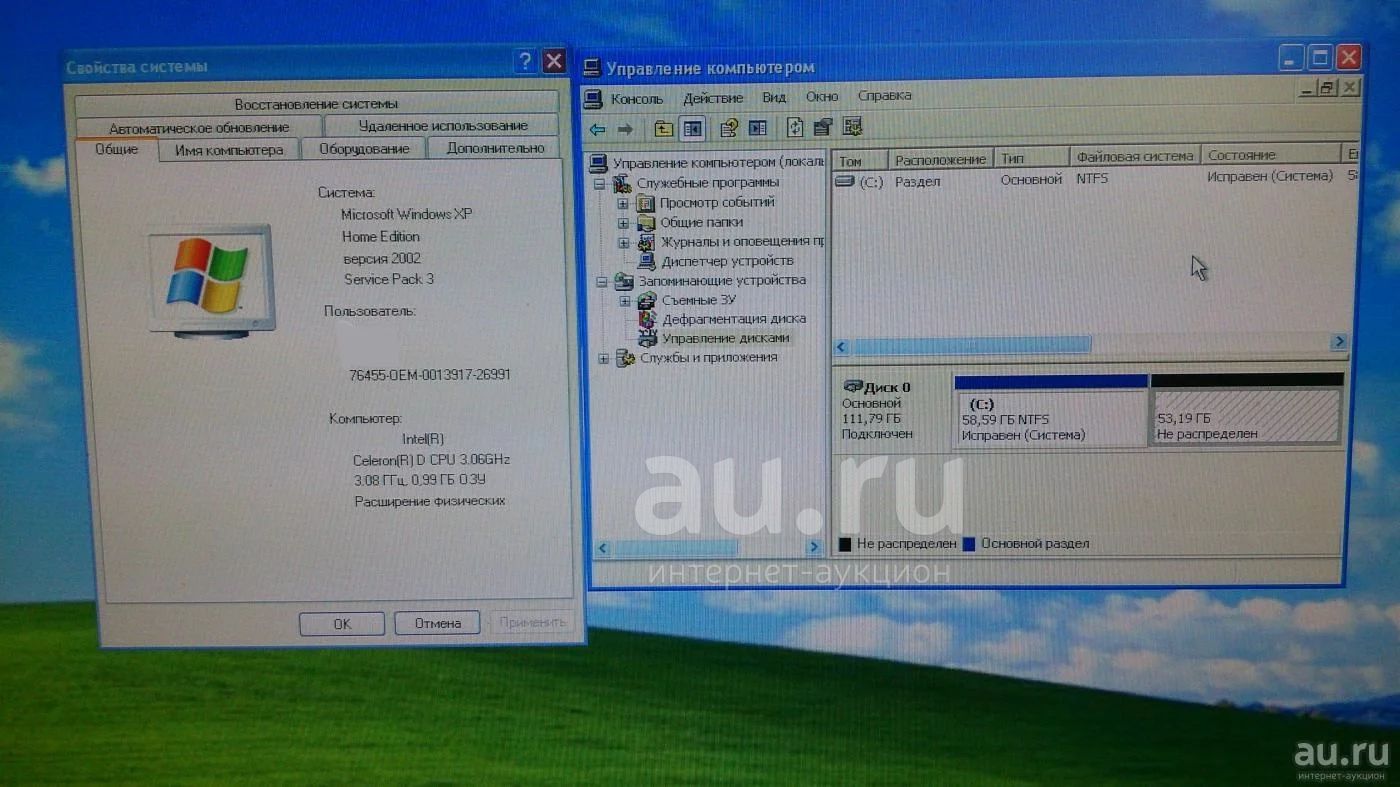Switch to the Дополнительно tab
The width and height of the screenshot is (1400, 787).
click(x=494, y=148)
